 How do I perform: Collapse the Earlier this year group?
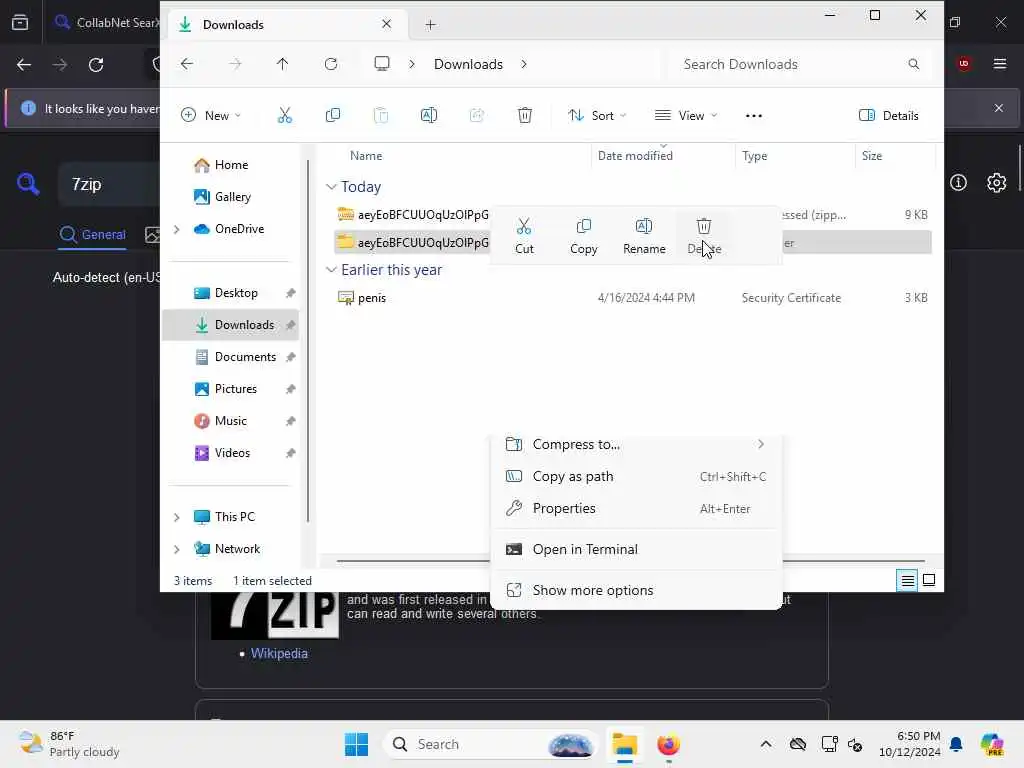coord(331,270)
